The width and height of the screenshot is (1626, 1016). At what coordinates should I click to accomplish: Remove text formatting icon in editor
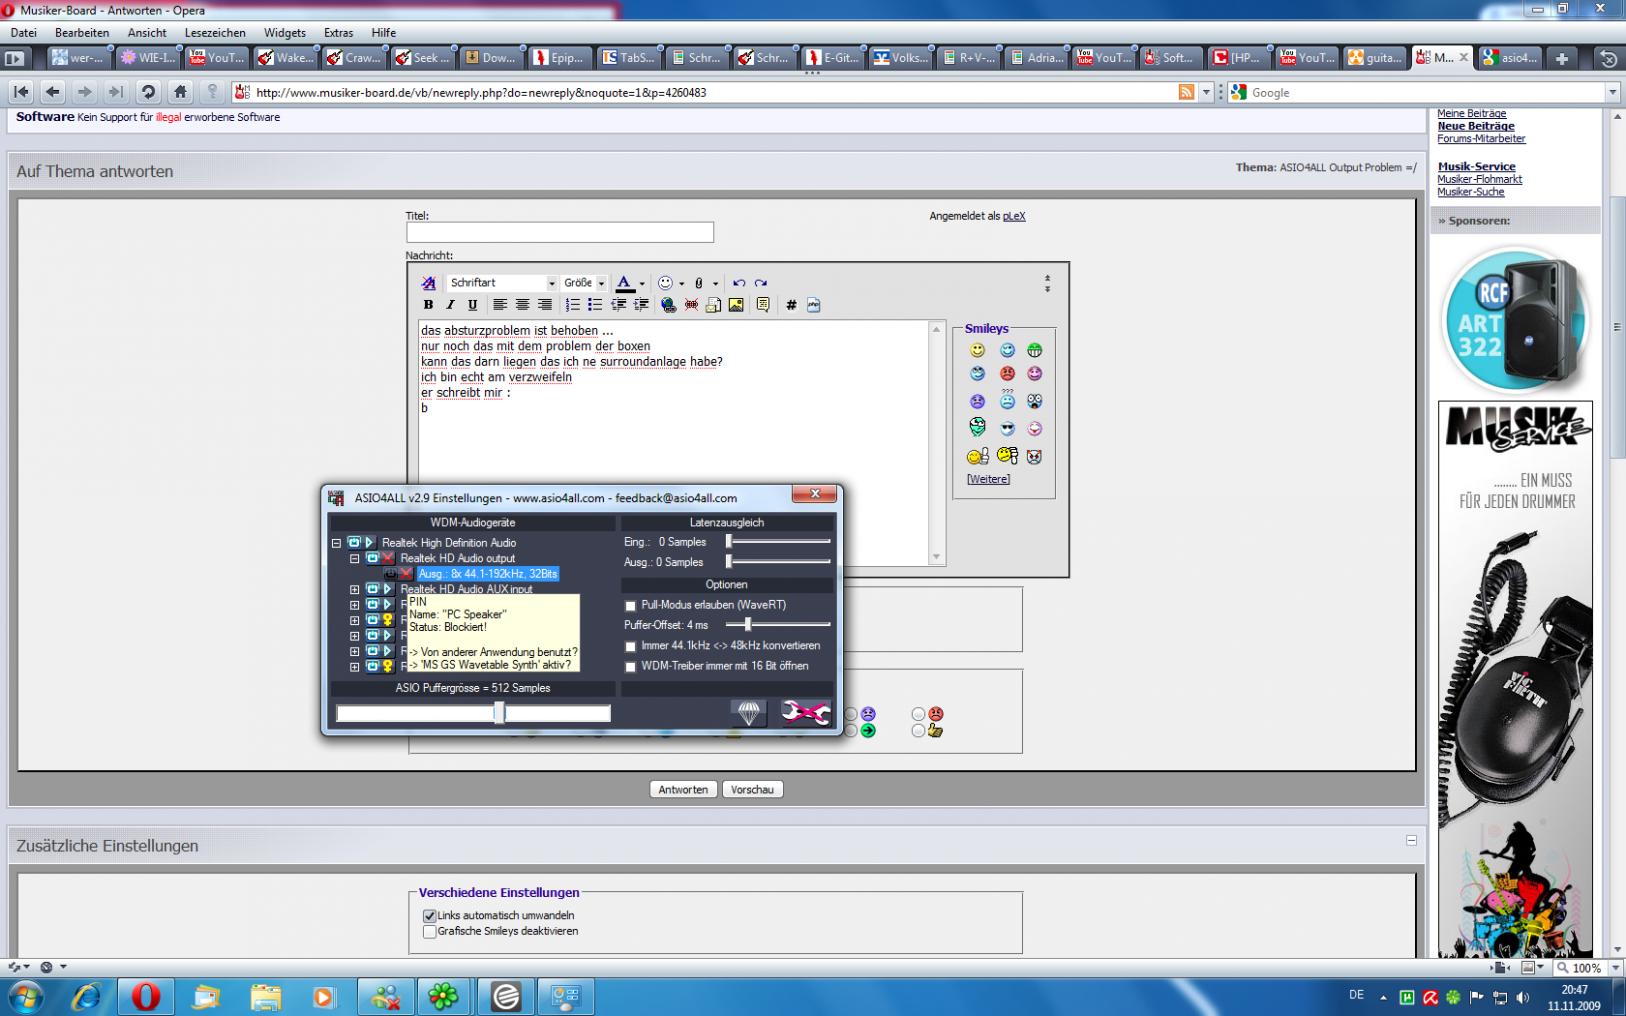click(429, 283)
